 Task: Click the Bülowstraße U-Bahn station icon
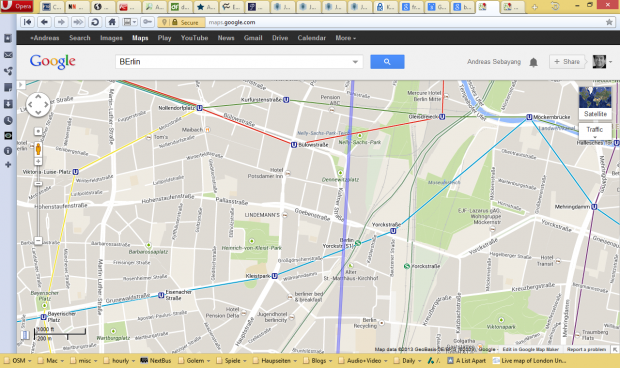(294, 145)
